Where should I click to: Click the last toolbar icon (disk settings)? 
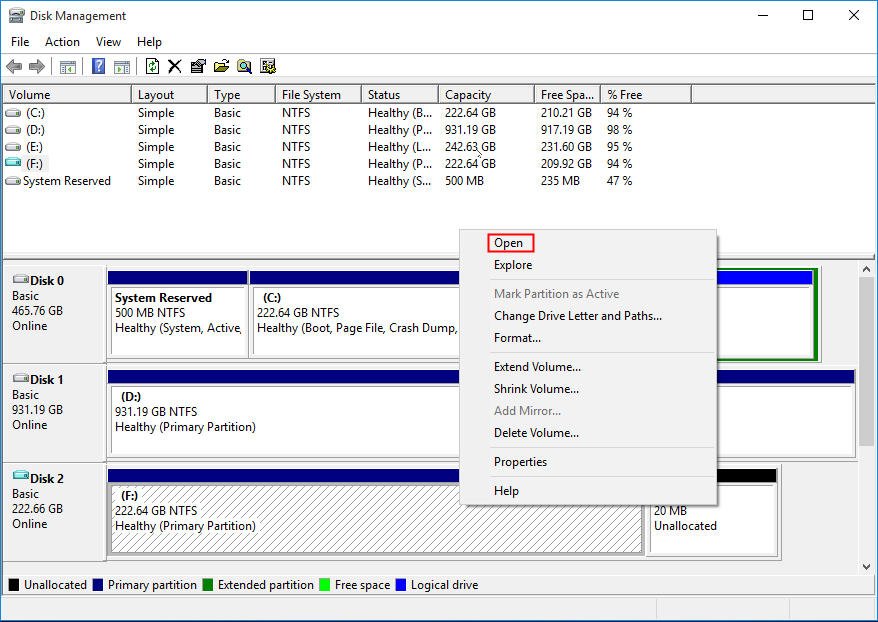pos(267,67)
